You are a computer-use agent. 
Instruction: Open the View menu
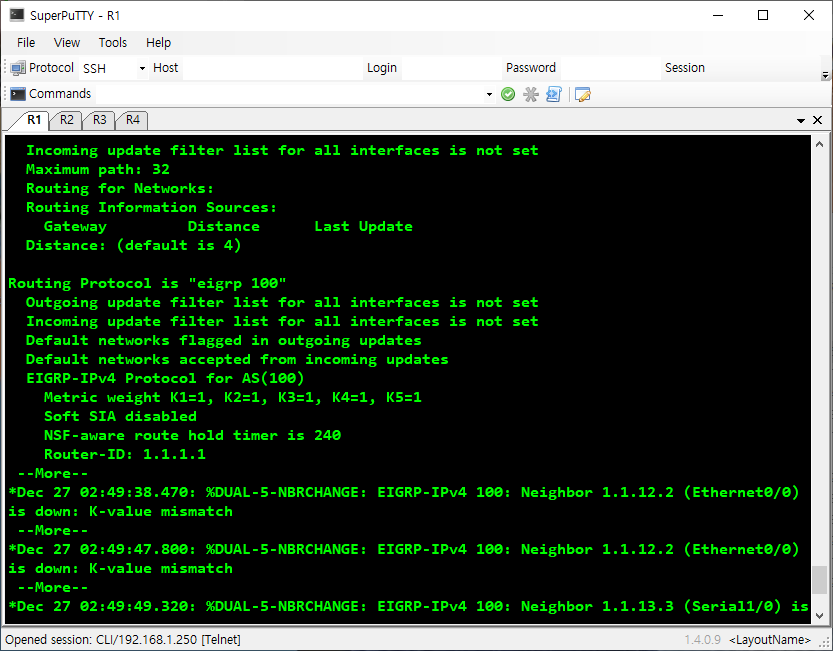[66, 43]
